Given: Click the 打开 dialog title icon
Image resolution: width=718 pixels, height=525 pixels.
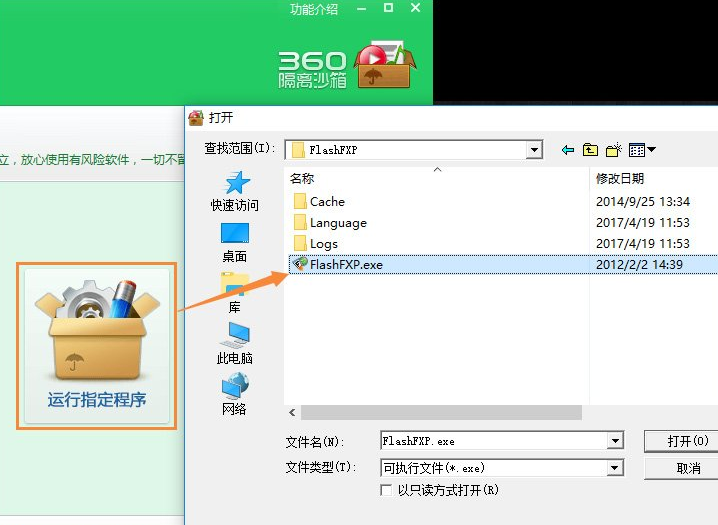Looking at the screenshot, I should coord(196,118).
